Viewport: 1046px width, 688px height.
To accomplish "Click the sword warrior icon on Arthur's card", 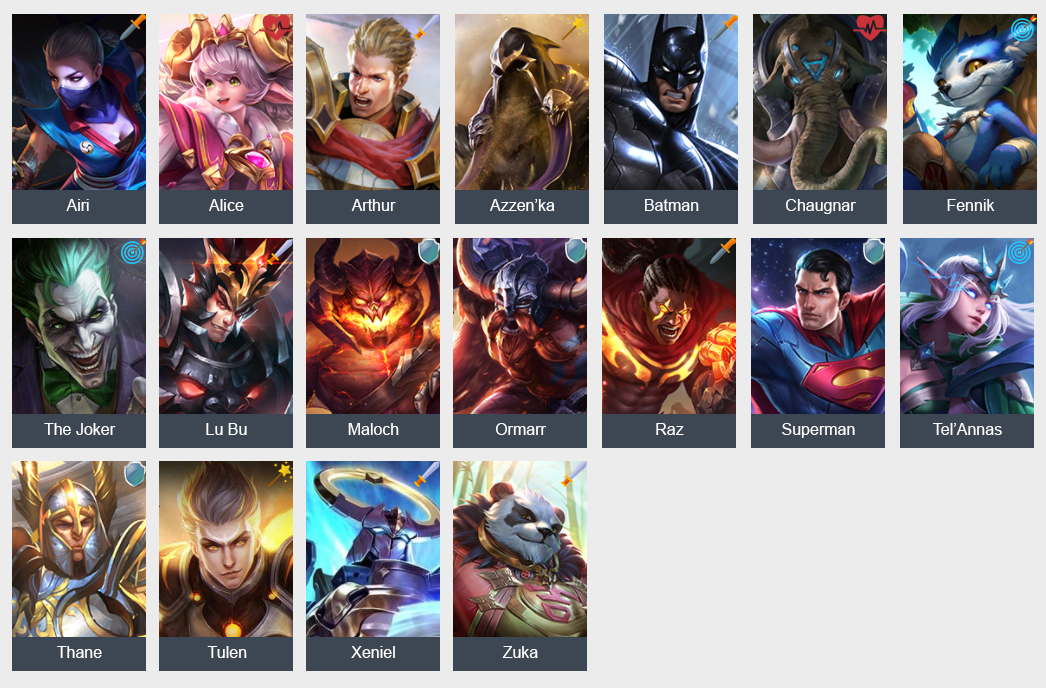I will point(426,27).
